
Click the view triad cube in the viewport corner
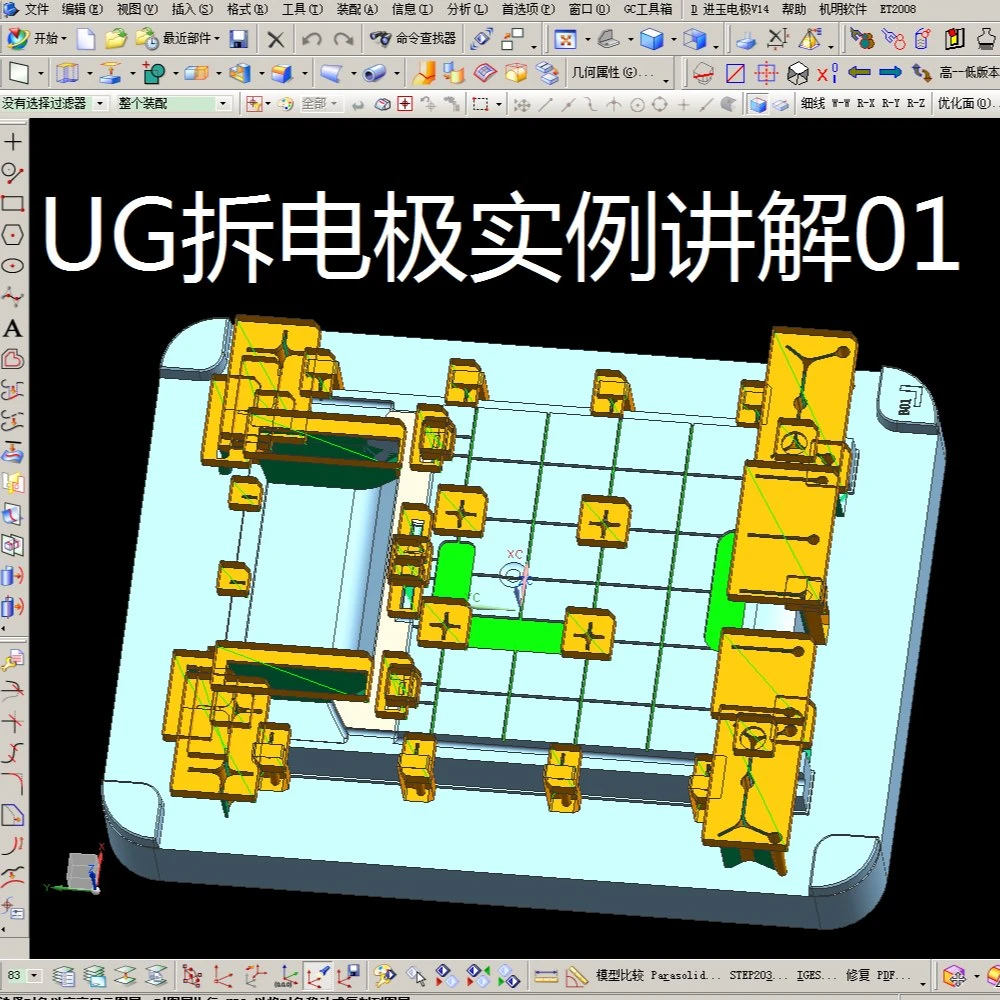tap(80, 872)
